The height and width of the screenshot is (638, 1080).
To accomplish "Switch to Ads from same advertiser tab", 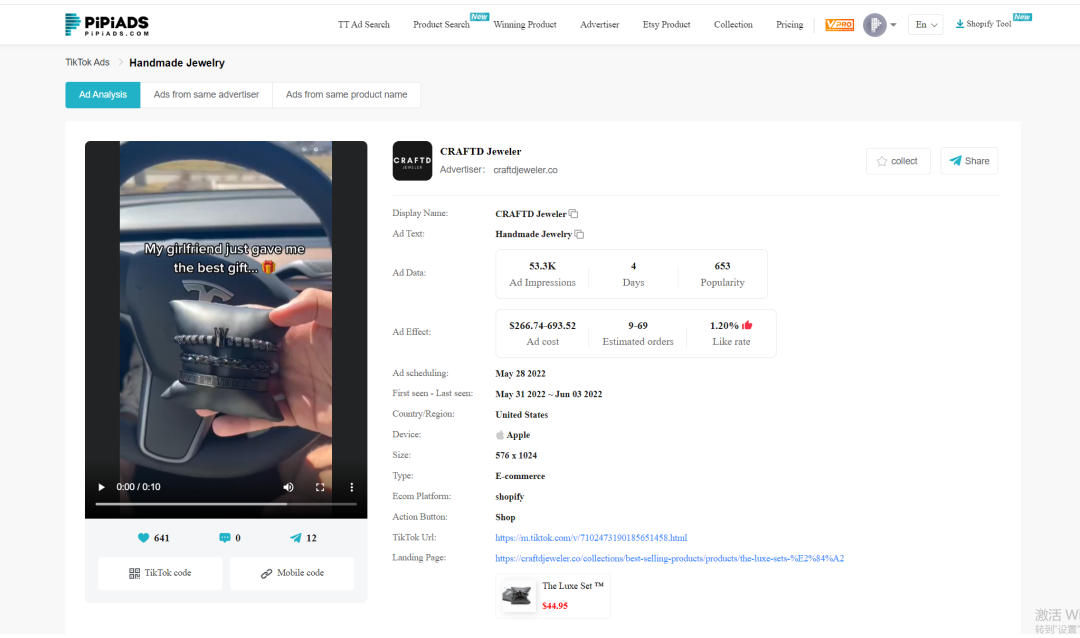I will [x=207, y=95].
